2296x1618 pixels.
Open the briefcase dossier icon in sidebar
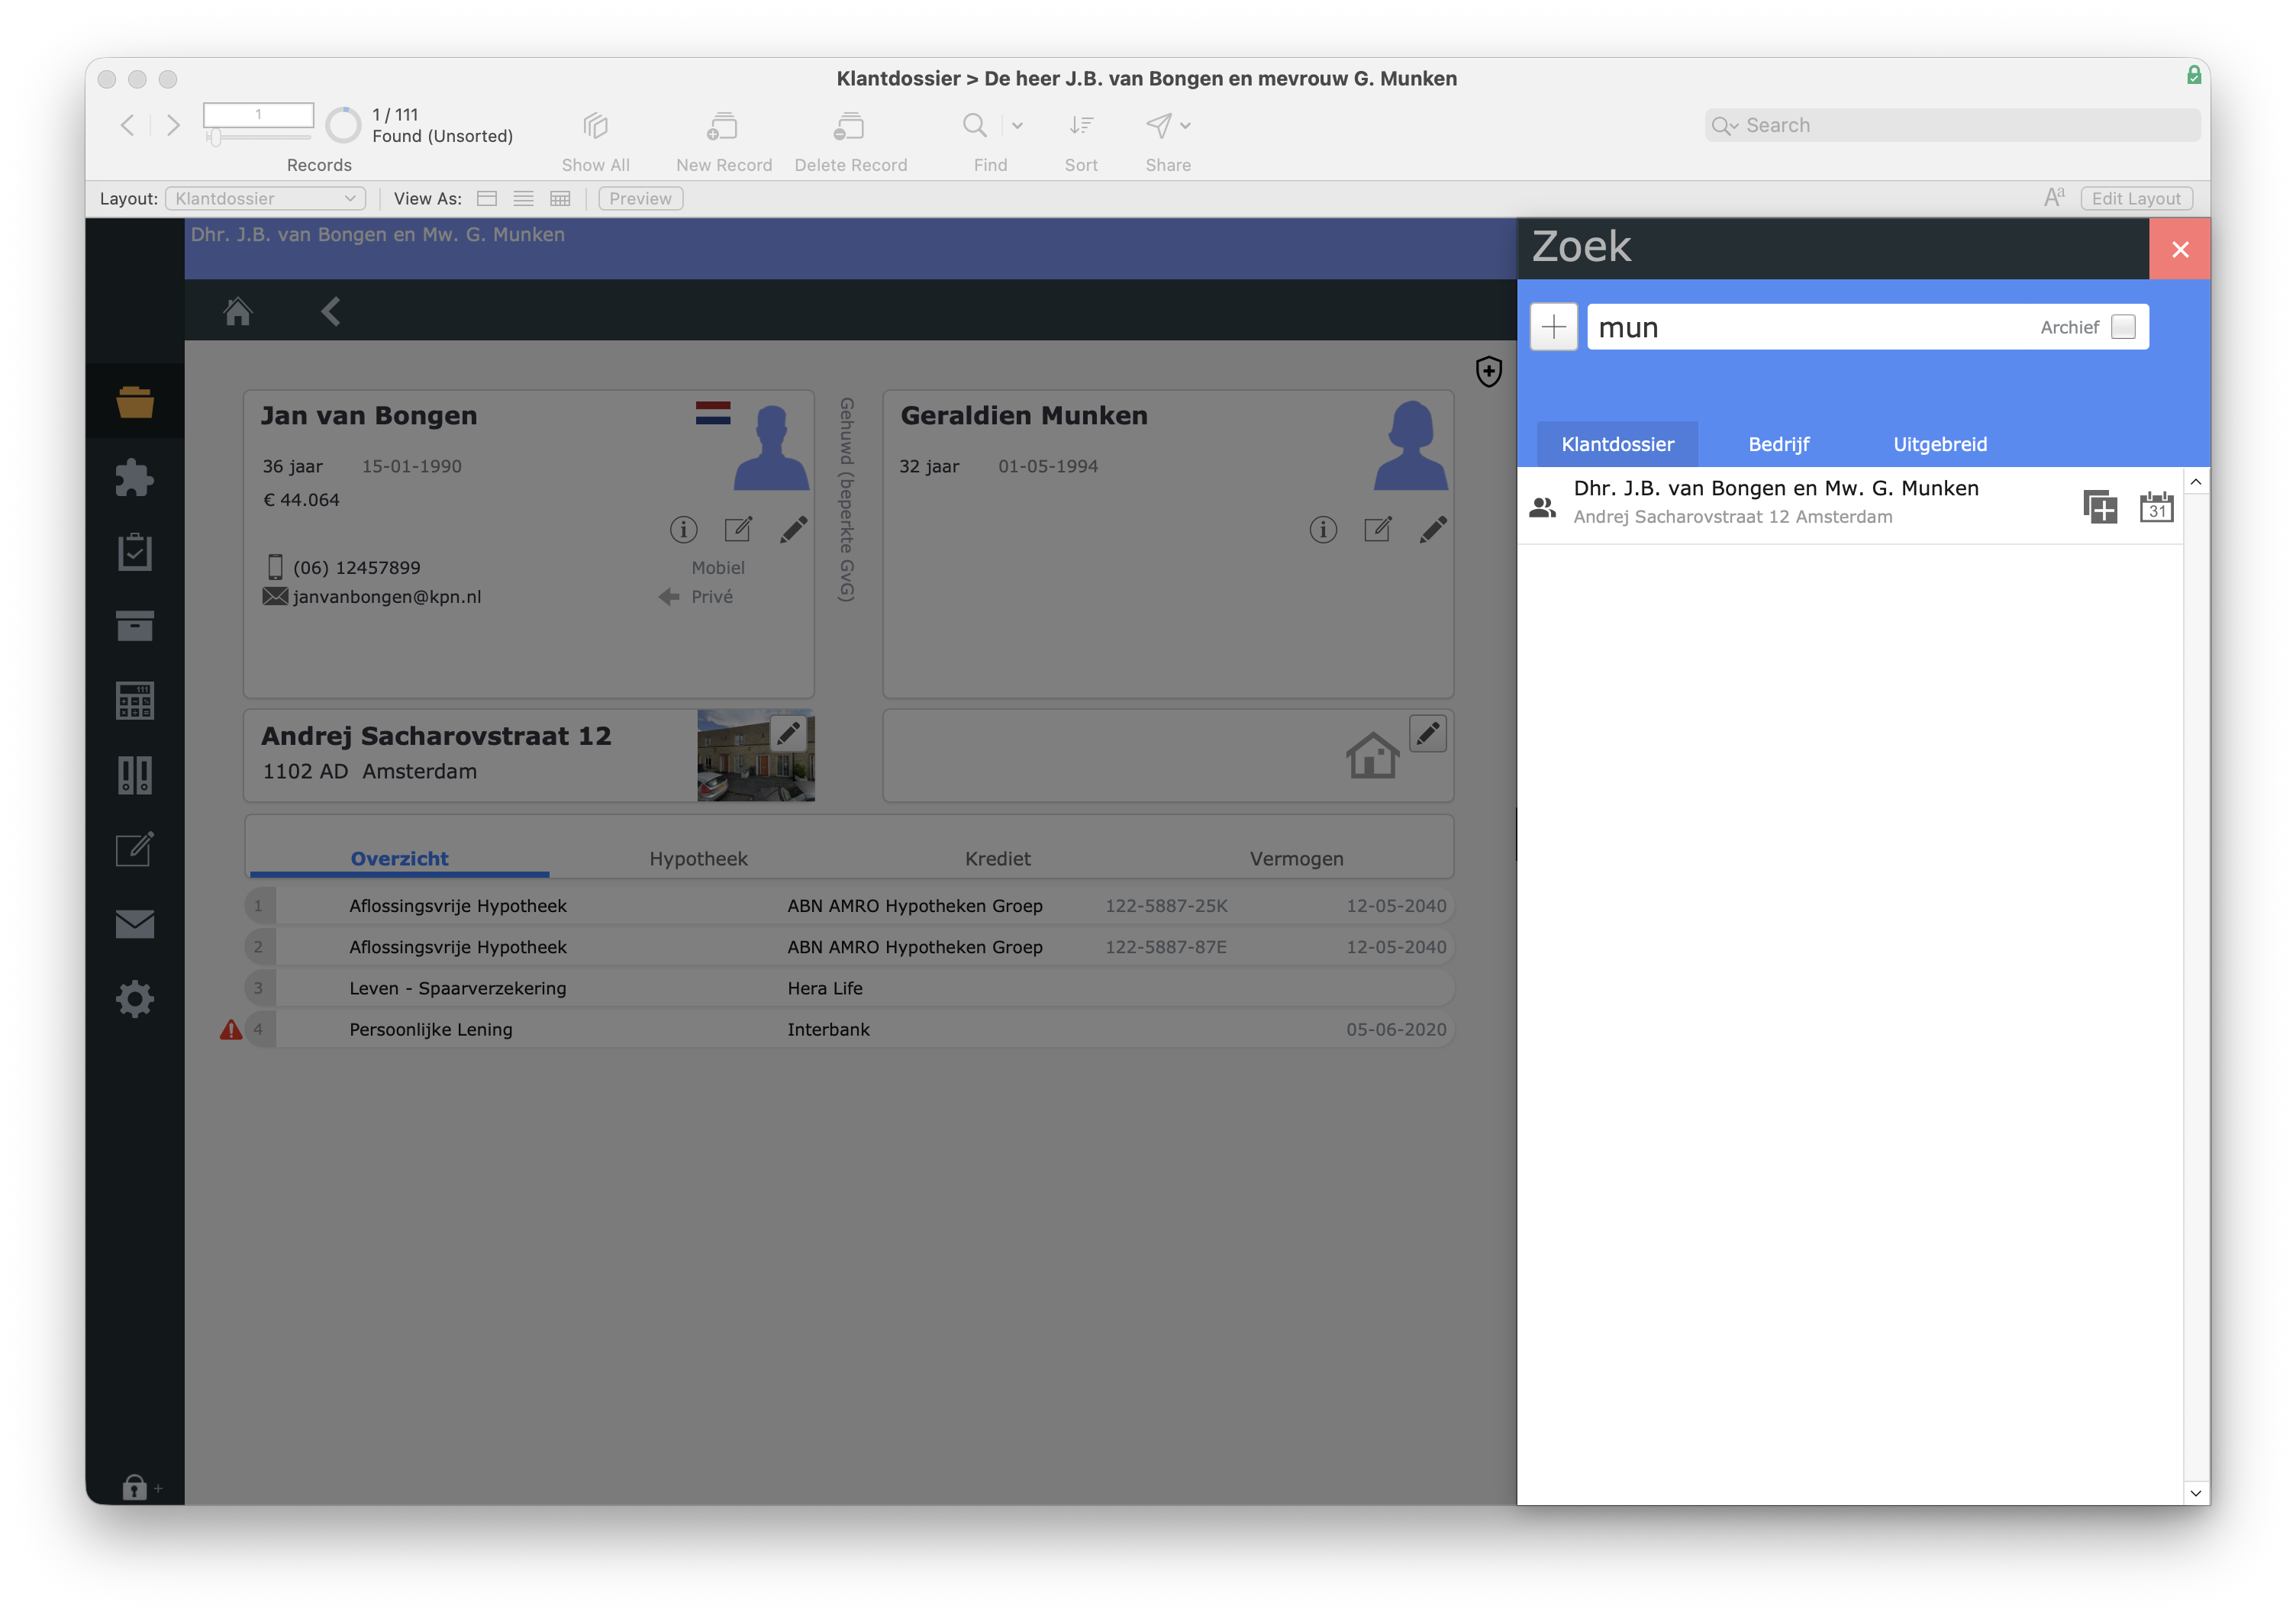tap(134, 402)
